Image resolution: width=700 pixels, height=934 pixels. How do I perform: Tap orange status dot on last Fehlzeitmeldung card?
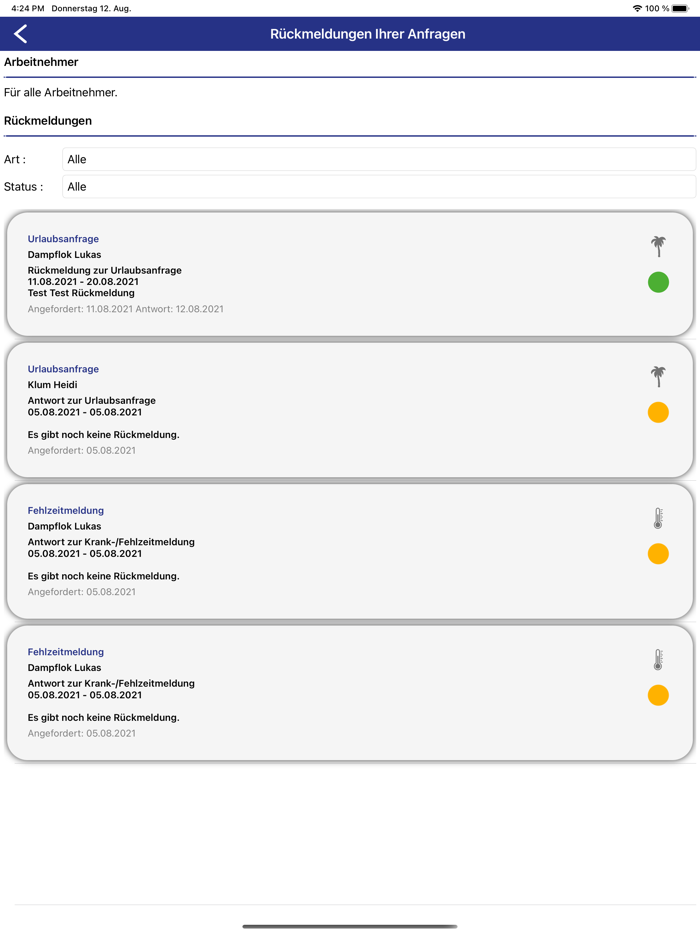click(658, 695)
